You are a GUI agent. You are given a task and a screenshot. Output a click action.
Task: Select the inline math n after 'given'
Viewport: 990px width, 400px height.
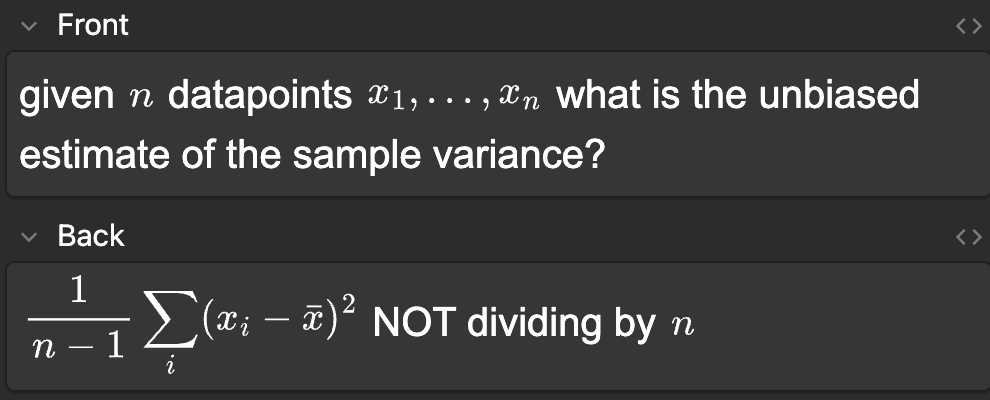click(145, 99)
